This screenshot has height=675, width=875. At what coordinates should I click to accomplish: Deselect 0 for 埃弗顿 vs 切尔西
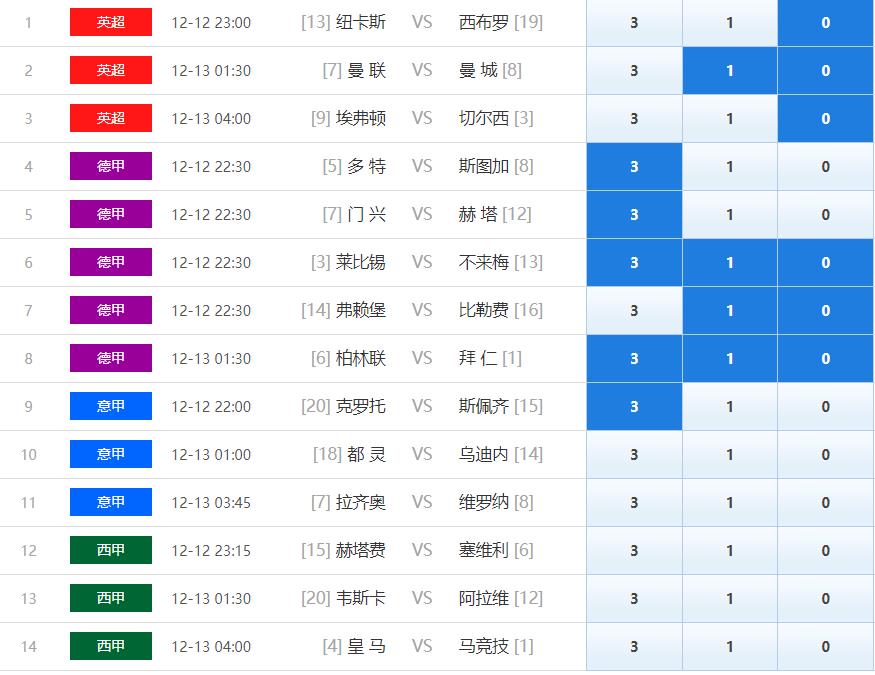pos(825,119)
